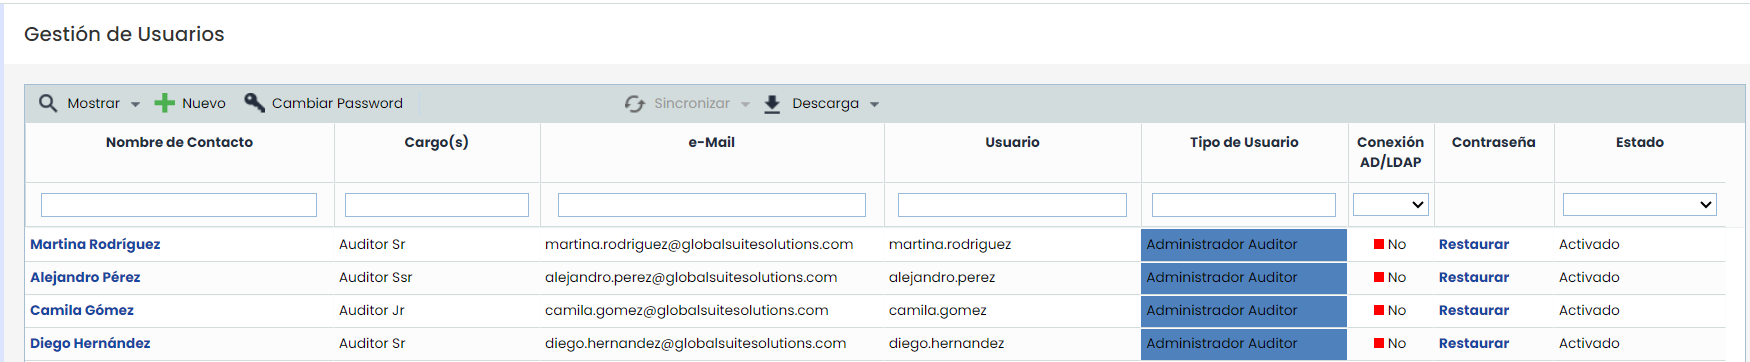The width and height of the screenshot is (1750, 362).
Task: Click the red AD/LDAP indicator for Diego Hernández
Action: 1379,343
